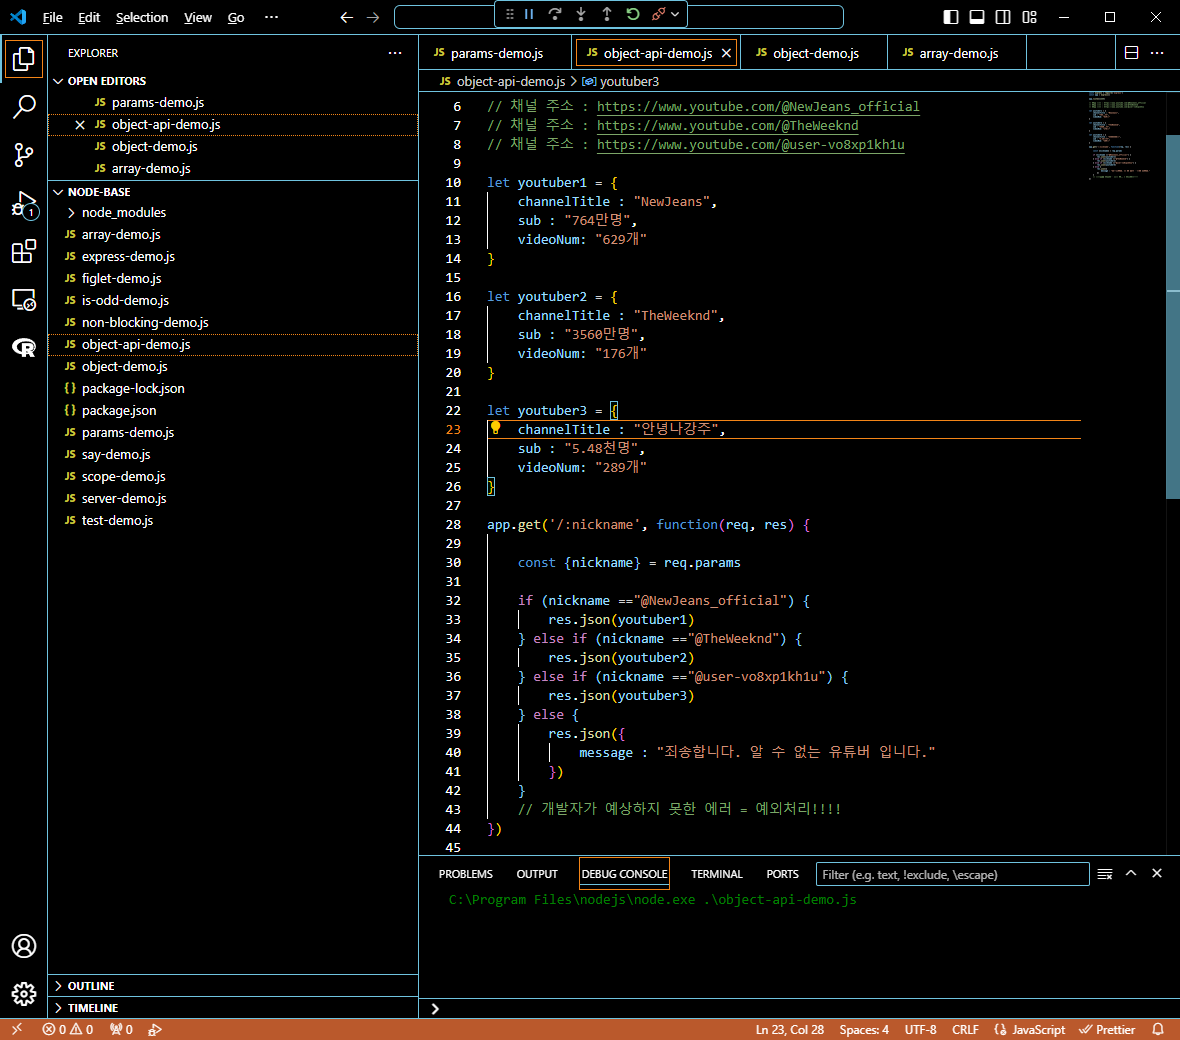The height and width of the screenshot is (1040, 1180).
Task: Click the debug Step Into button
Action: (581, 14)
